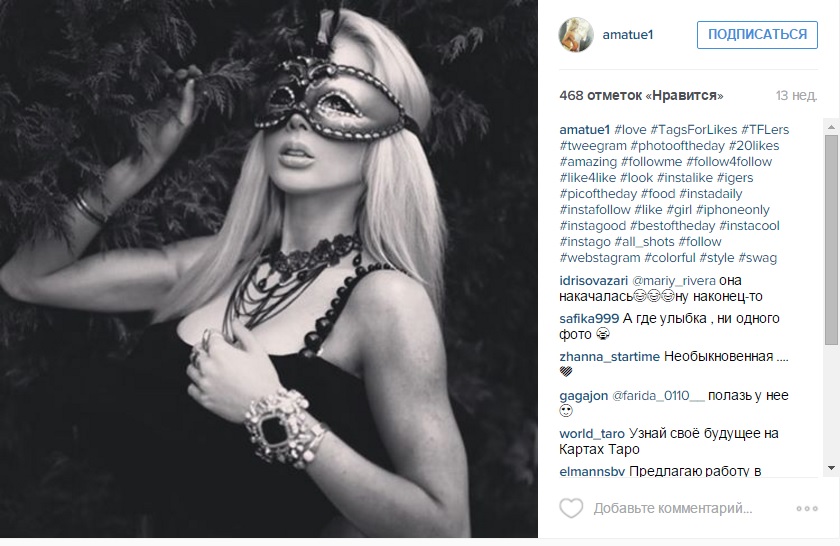Open the world_taro commenter profile
The width and height of the screenshot is (840, 546).
[592, 433]
